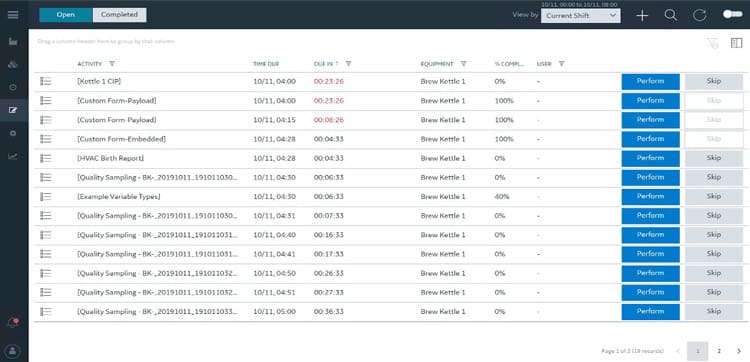Click the 00:36:33 due in value
The height and width of the screenshot is (362, 750).
click(x=329, y=311)
